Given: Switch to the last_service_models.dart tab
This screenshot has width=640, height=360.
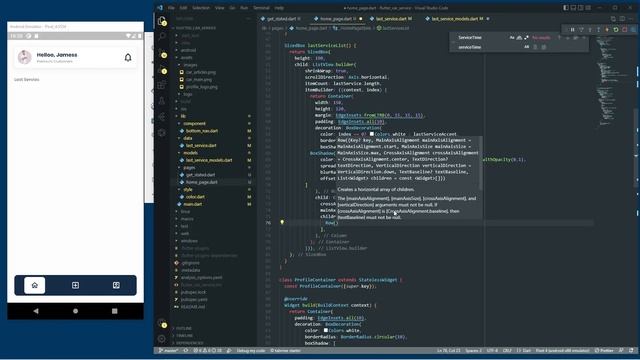Looking at the screenshot, I should (x=455, y=19).
